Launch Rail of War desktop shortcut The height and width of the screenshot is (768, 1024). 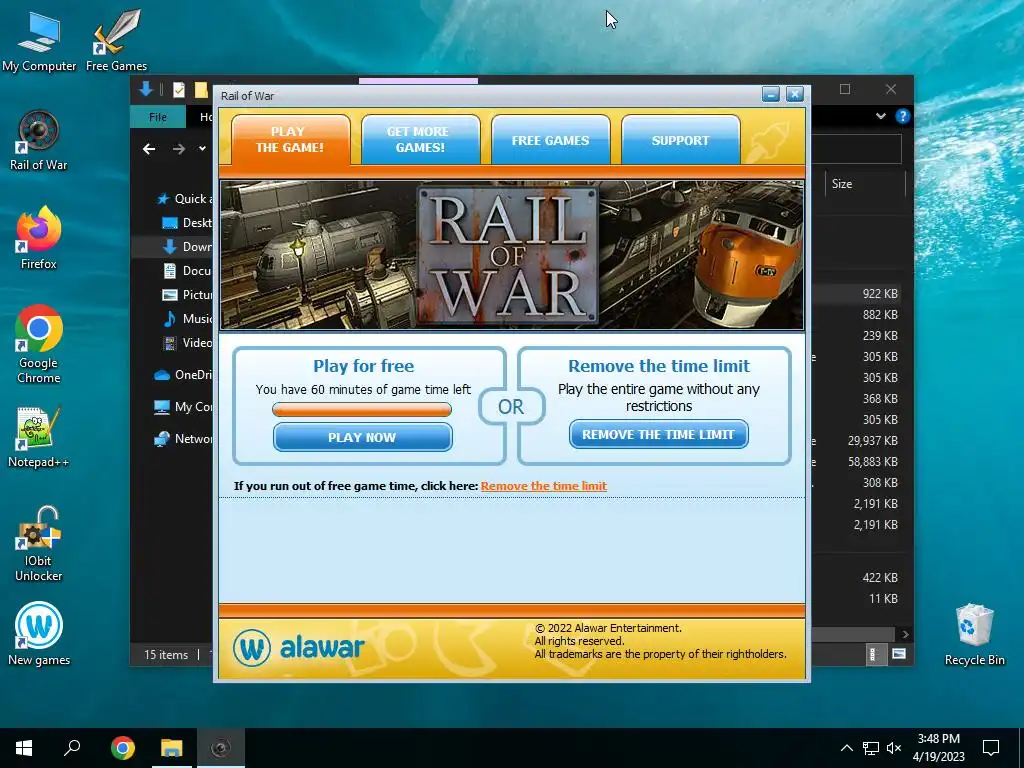(39, 140)
